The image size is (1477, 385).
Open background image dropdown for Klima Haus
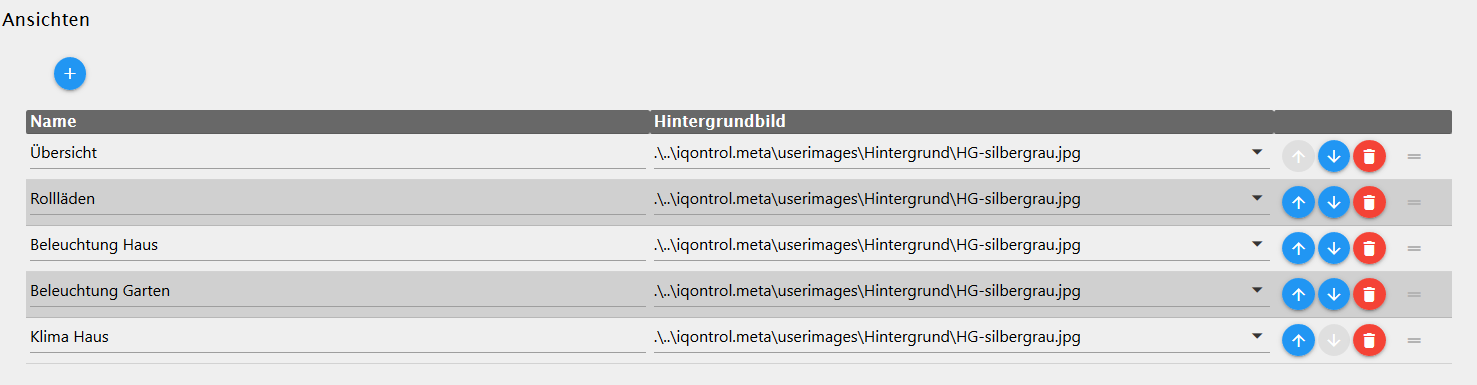pos(961,337)
